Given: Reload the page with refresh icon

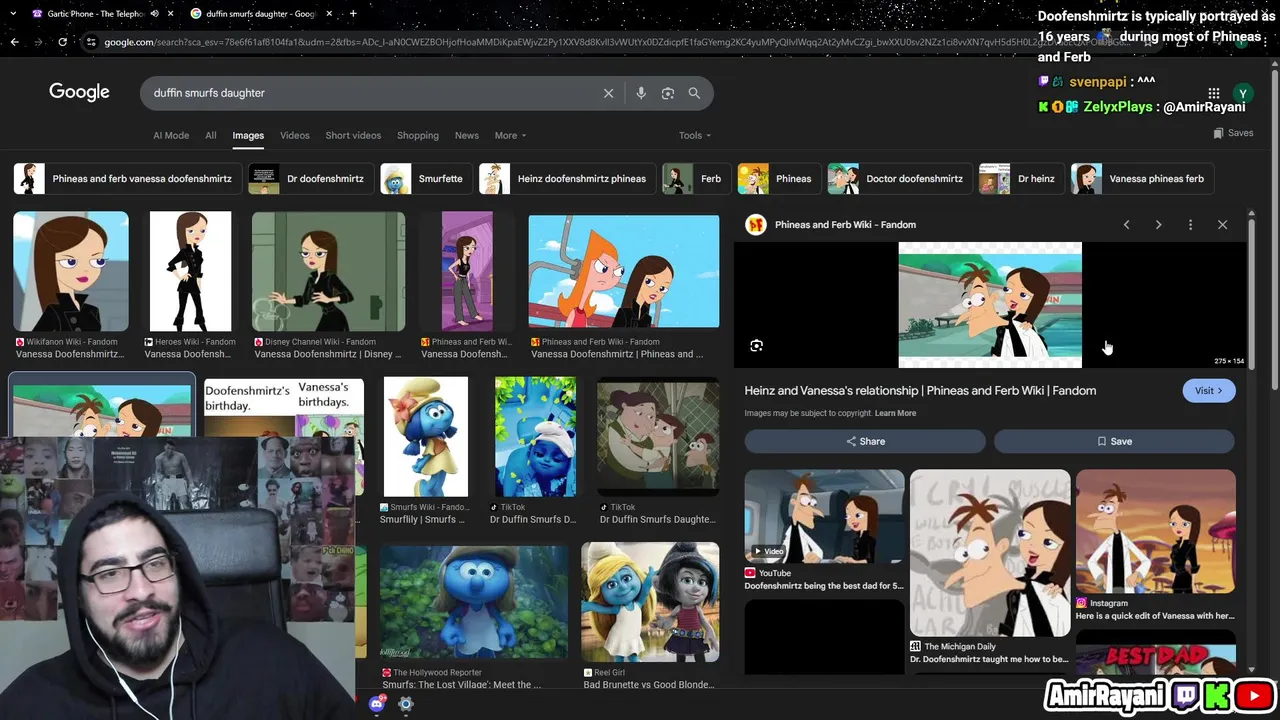Looking at the screenshot, I should [62, 42].
